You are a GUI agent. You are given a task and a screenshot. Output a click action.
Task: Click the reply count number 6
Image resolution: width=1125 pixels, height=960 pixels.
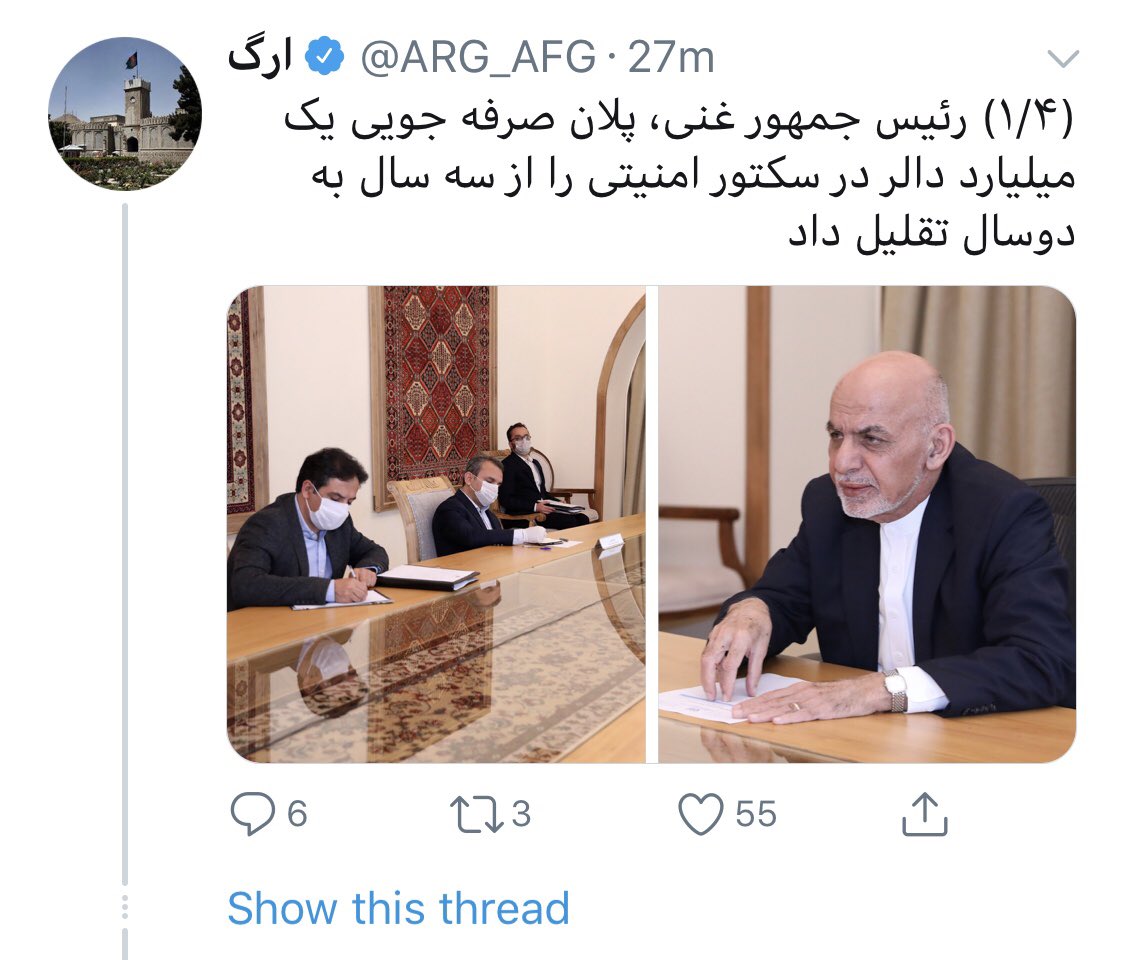click(x=297, y=814)
